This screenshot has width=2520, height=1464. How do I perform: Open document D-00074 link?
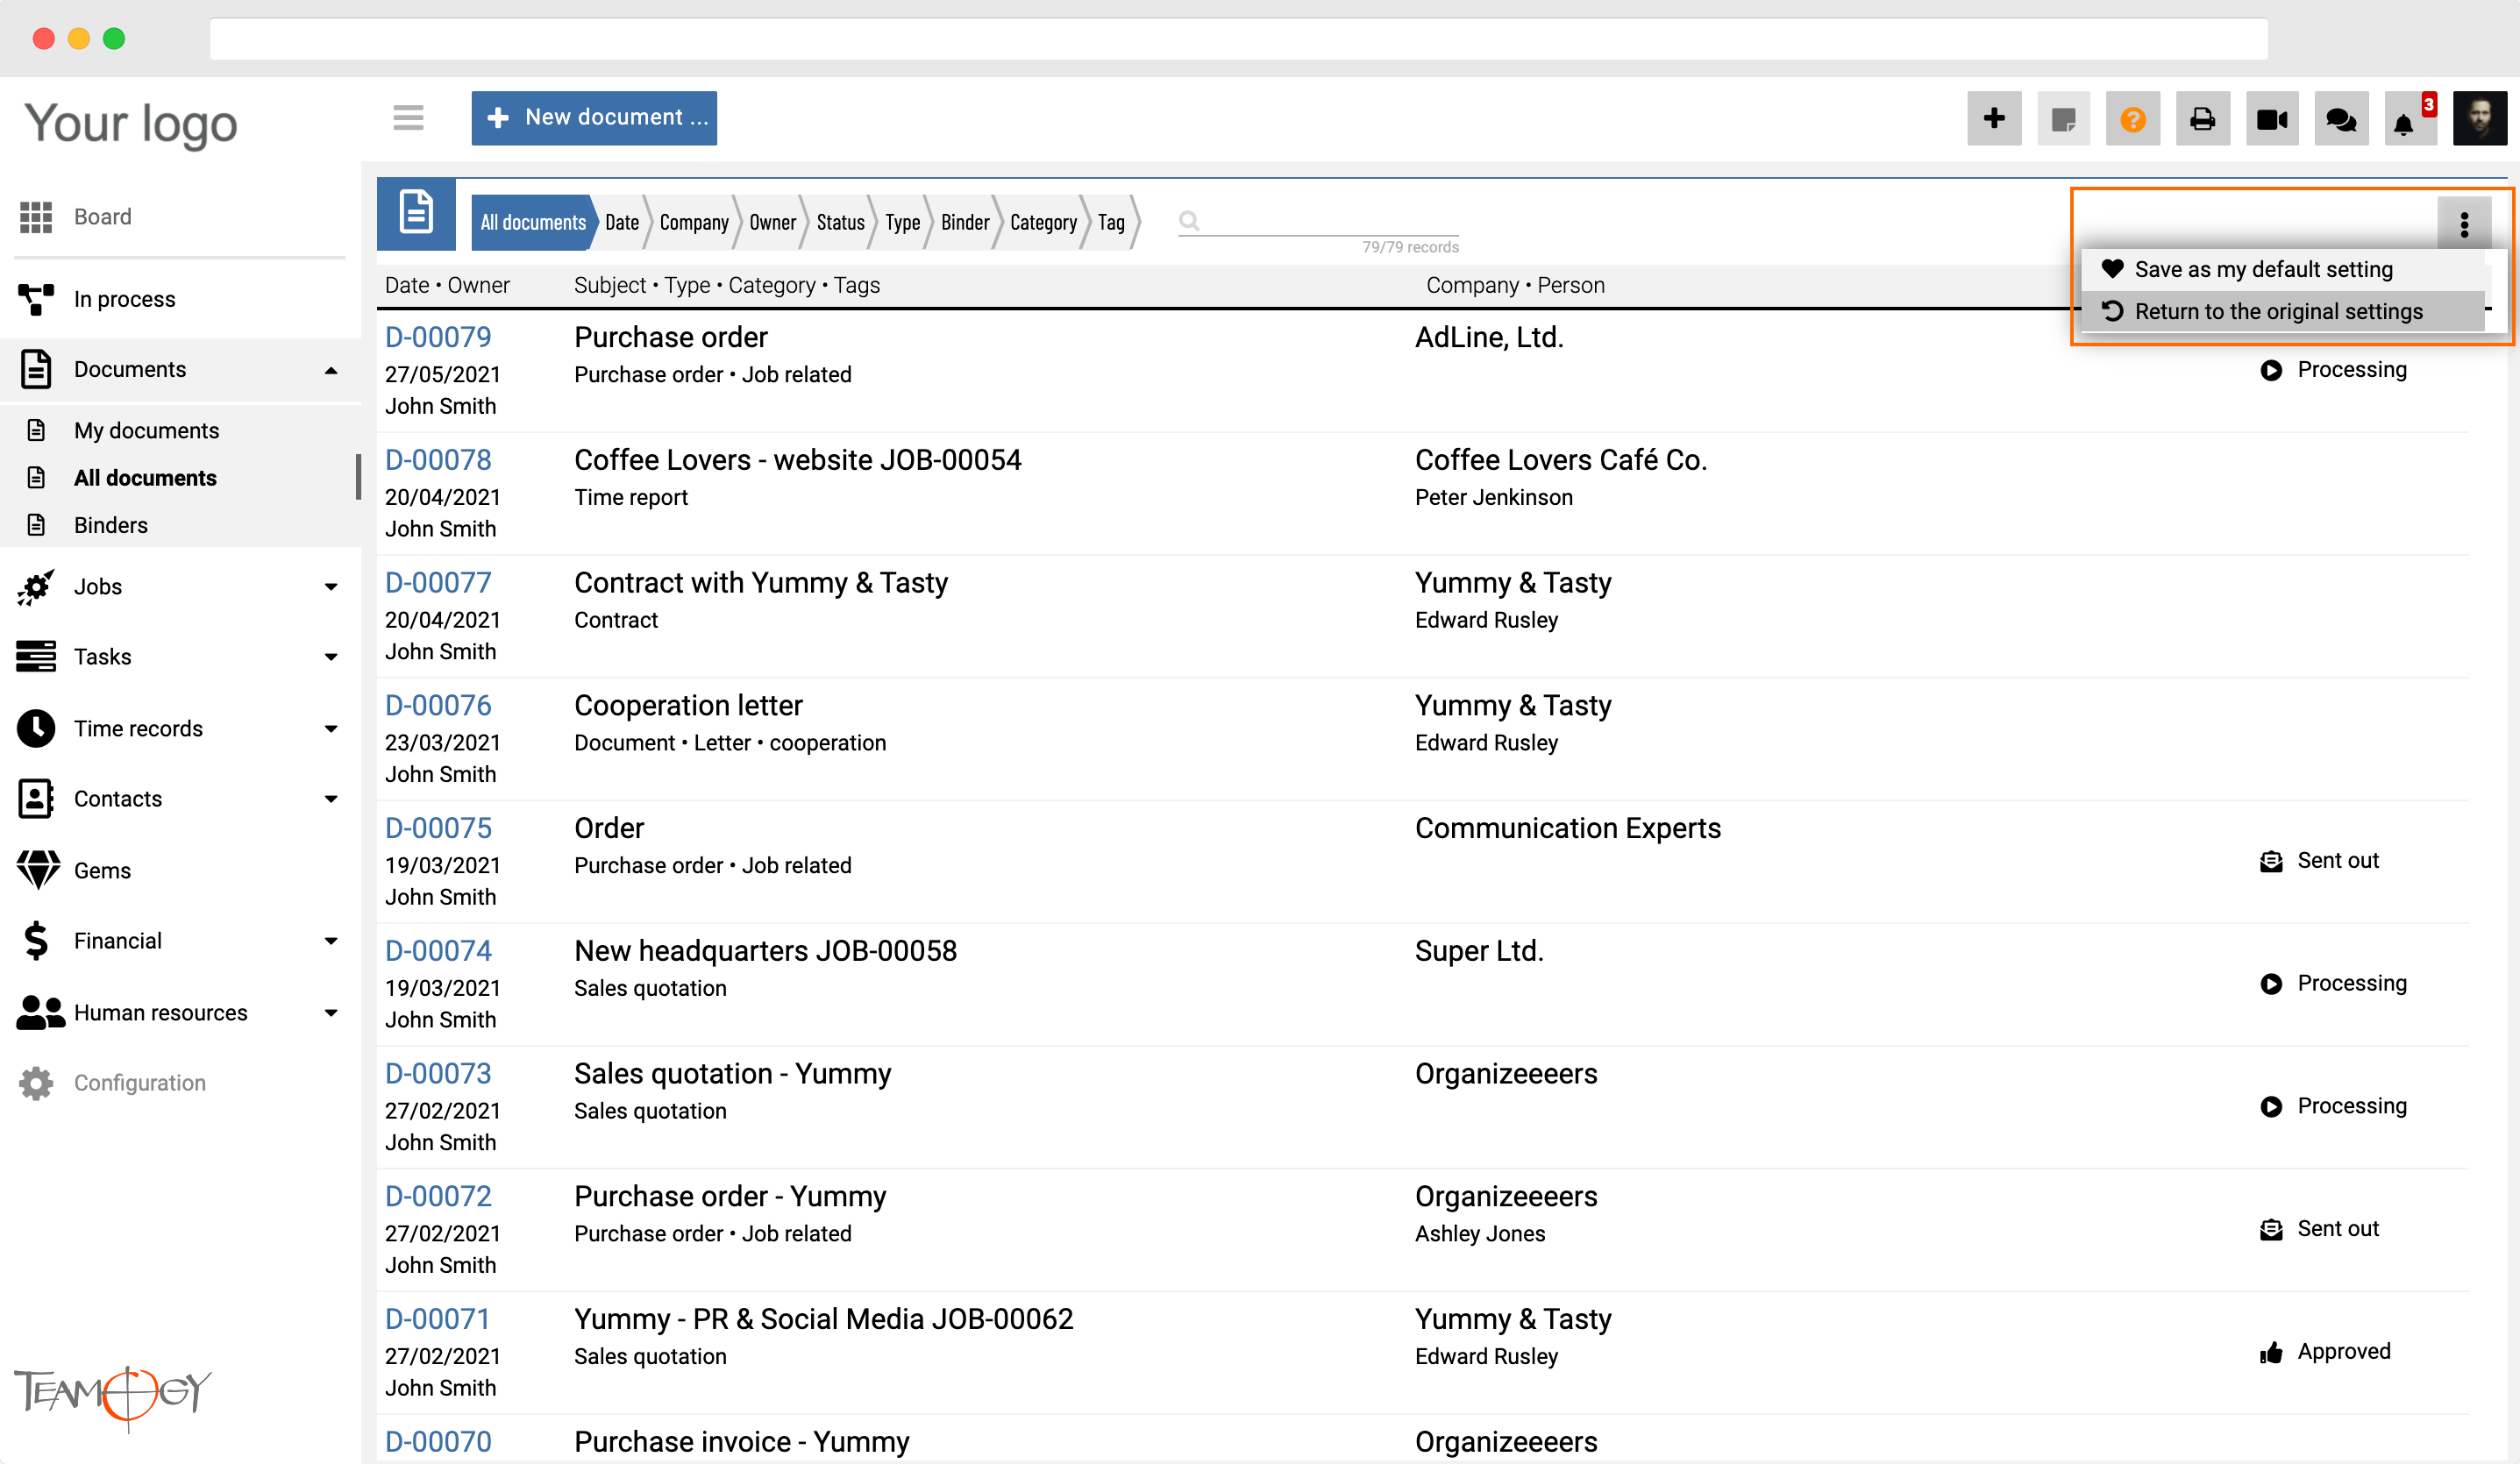[438, 951]
